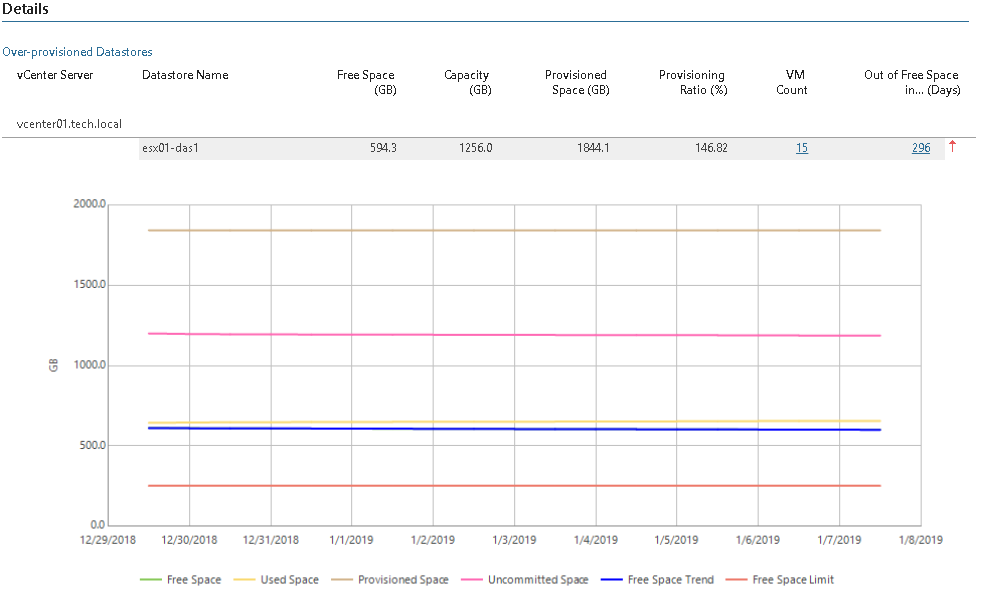The width and height of the screenshot is (982, 594).
Task: Click the Free Space Limit legend swatch
Action: coord(736,580)
